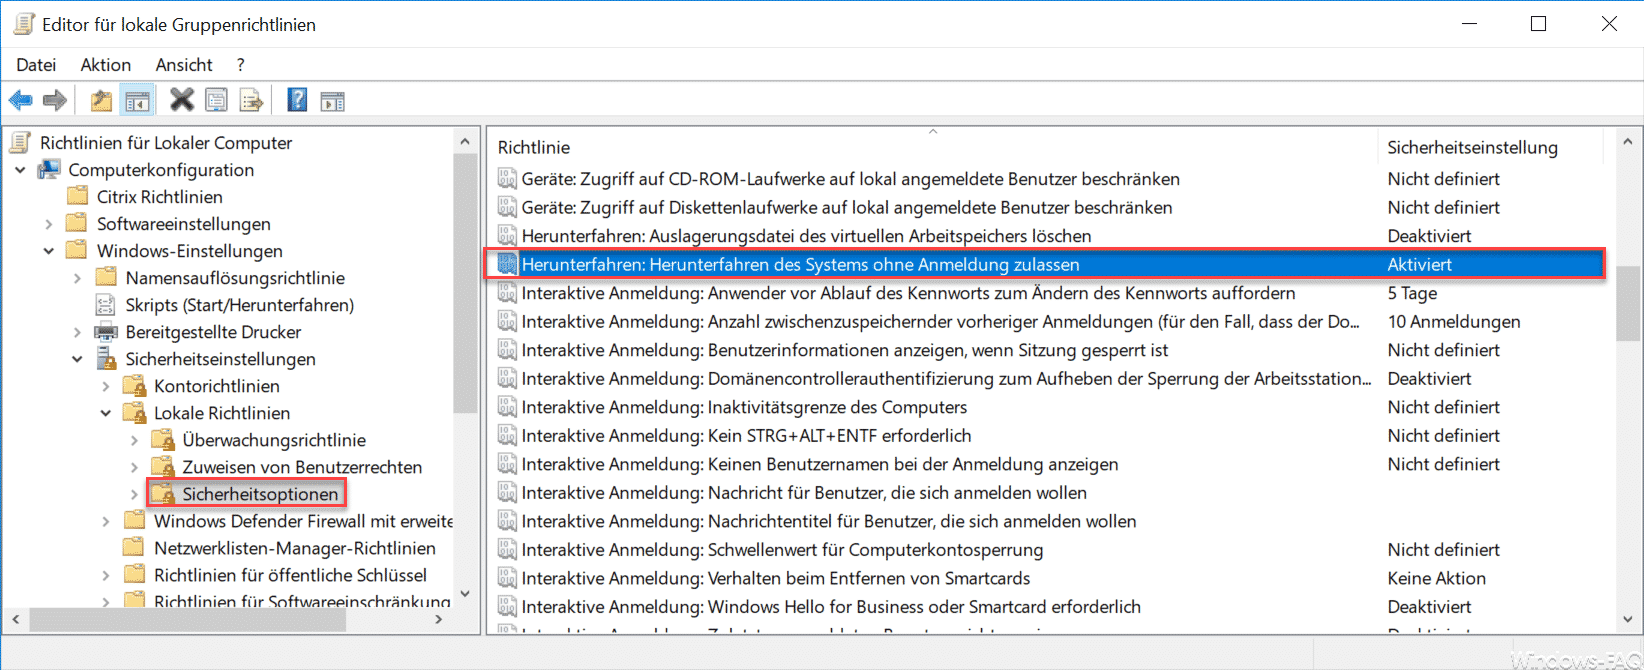Image resolution: width=1644 pixels, height=670 pixels.
Task: Click the Überwachungsrichtlinie folder icon
Action: [x=163, y=440]
